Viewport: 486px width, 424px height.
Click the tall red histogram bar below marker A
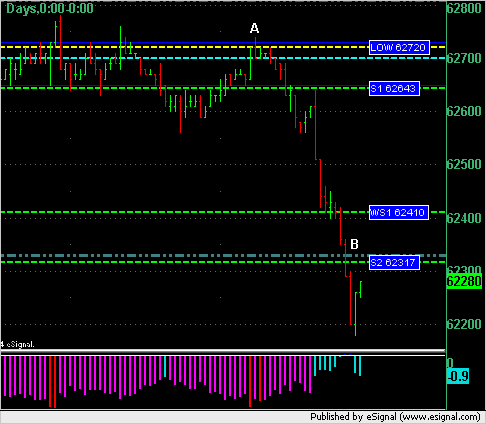click(x=250, y=381)
